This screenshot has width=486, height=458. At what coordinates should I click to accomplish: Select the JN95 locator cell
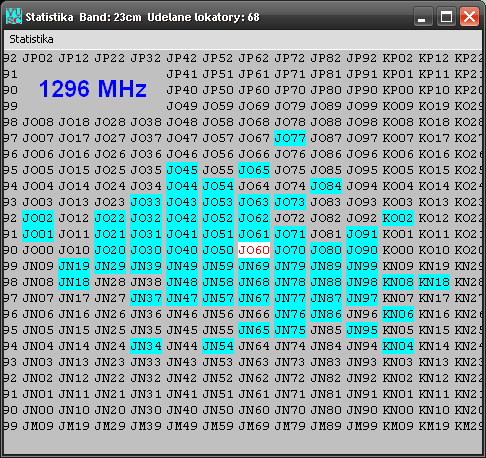click(362, 330)
